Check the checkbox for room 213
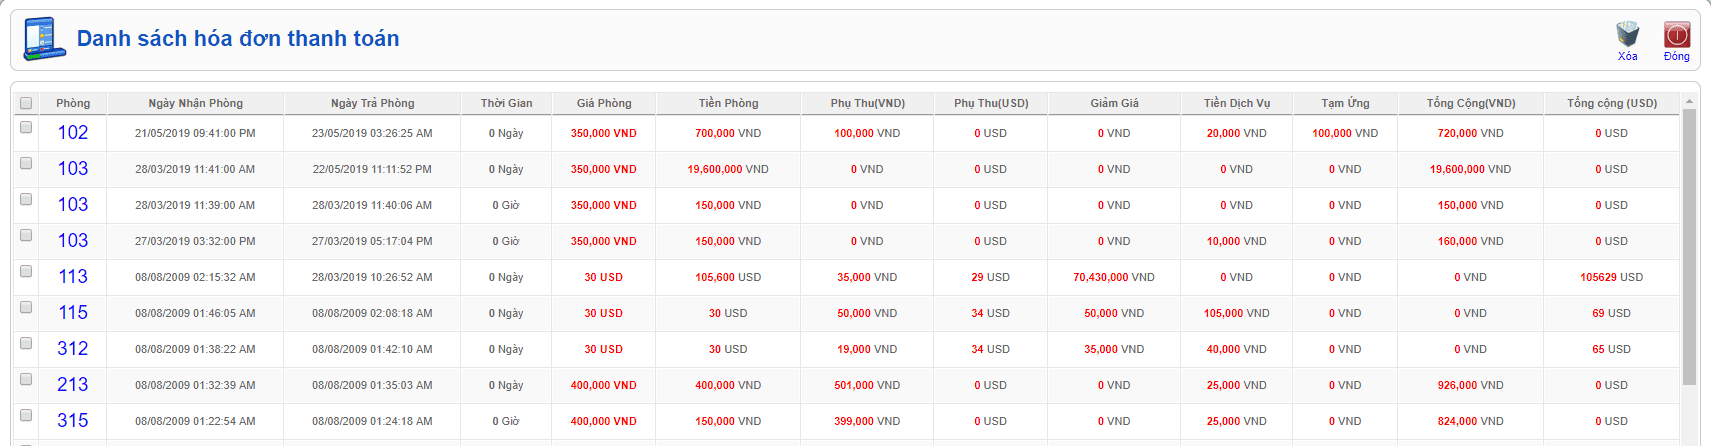The image size is (1711, 446). (26, 380)
